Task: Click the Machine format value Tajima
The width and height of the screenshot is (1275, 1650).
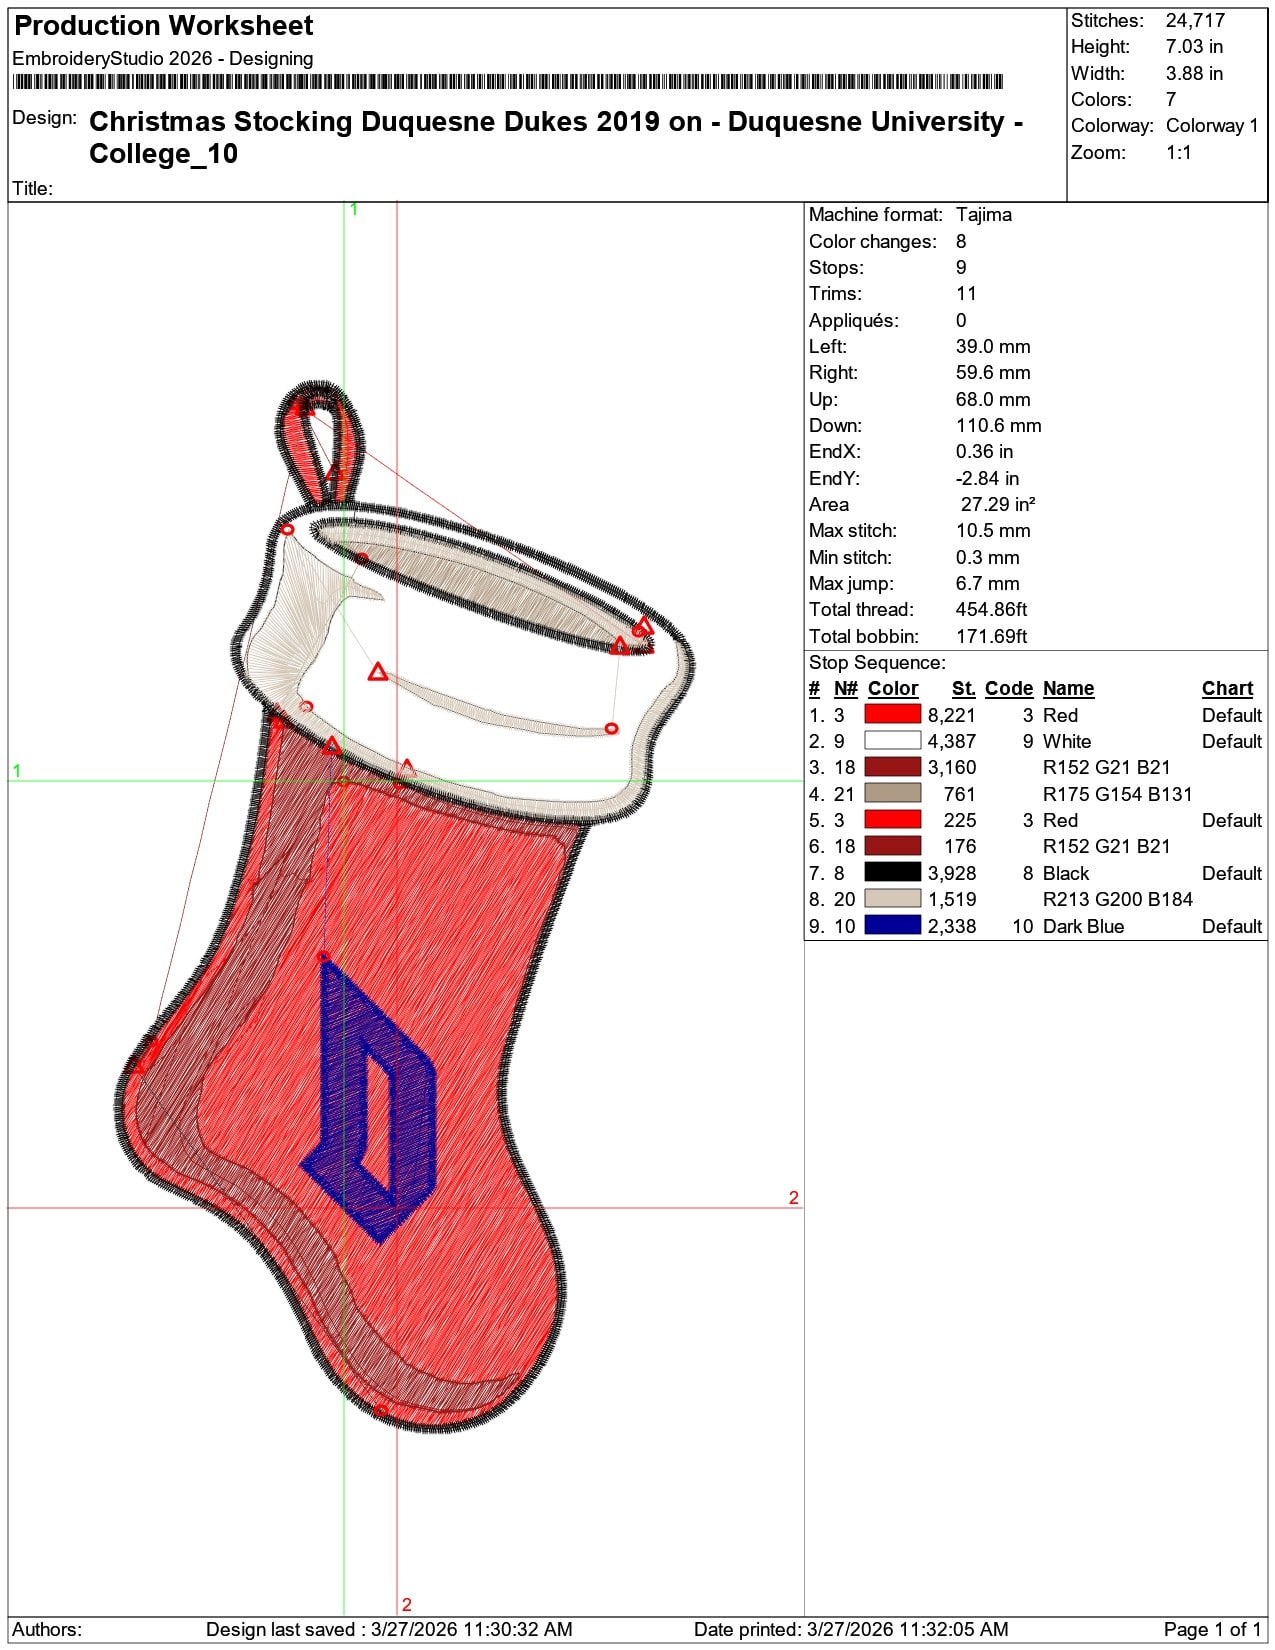Action: coord(984,214)
